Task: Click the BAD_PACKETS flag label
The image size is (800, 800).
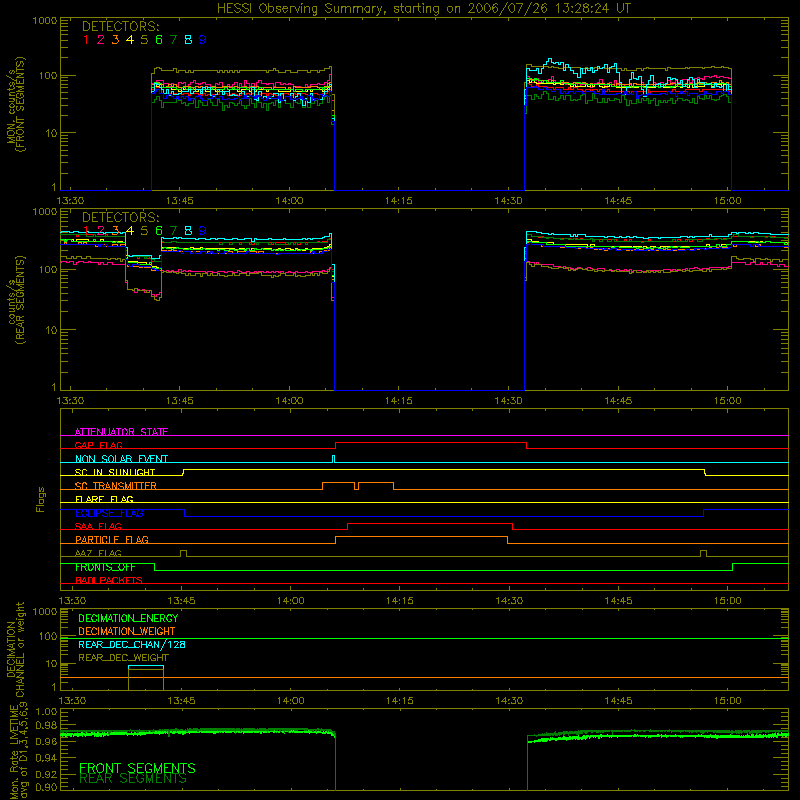Action: (x=109, y=581)
